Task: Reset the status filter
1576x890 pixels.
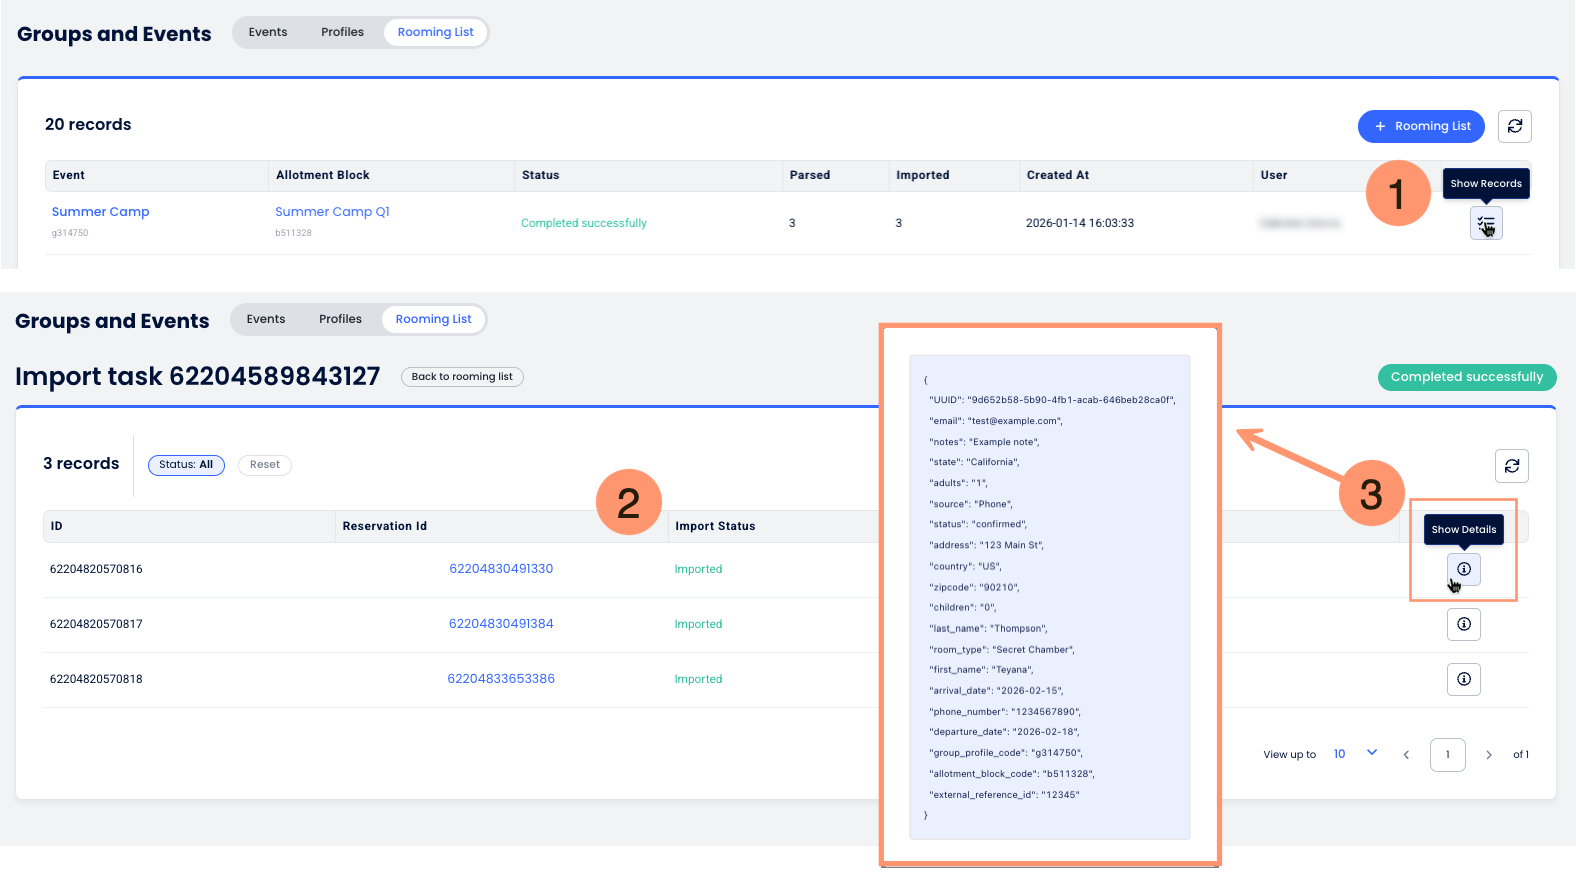Action: coord(264,465)
